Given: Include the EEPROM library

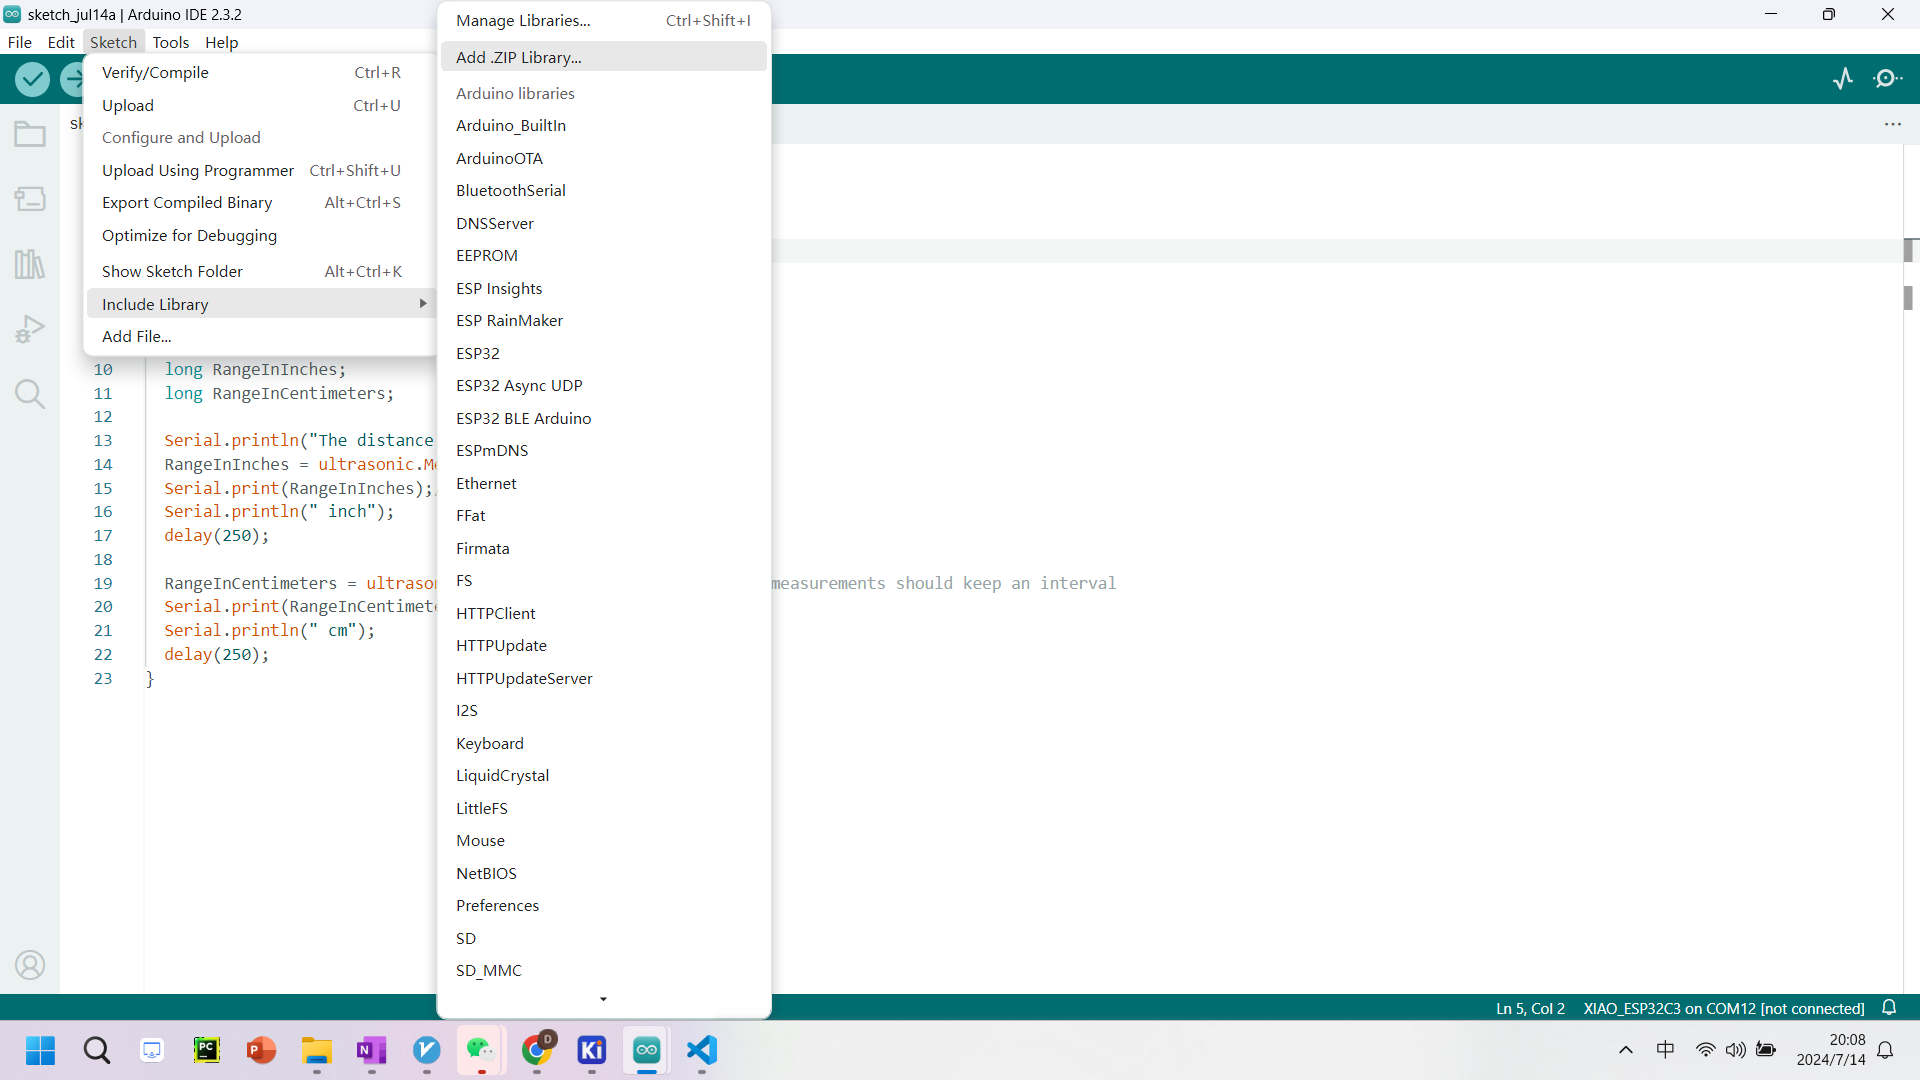Looking at the screenshot, I should point(604,255).
